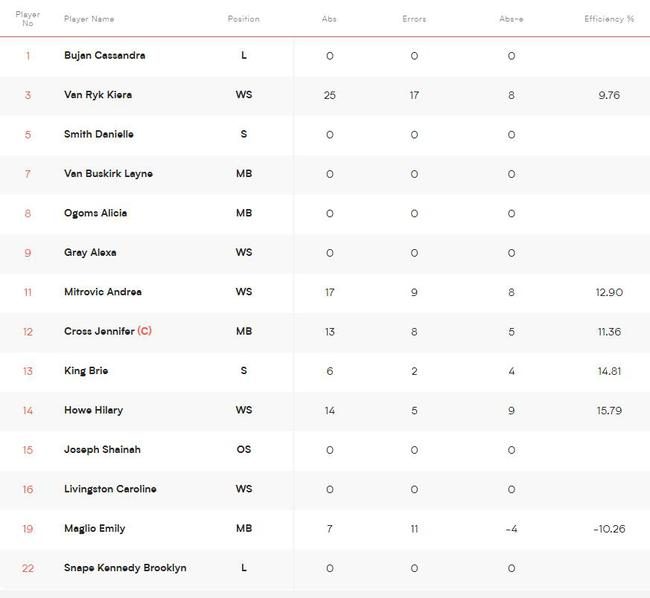Screen dimensions: 650x598
Task: Sort by the Abs column header
Action: coord(329,19)
